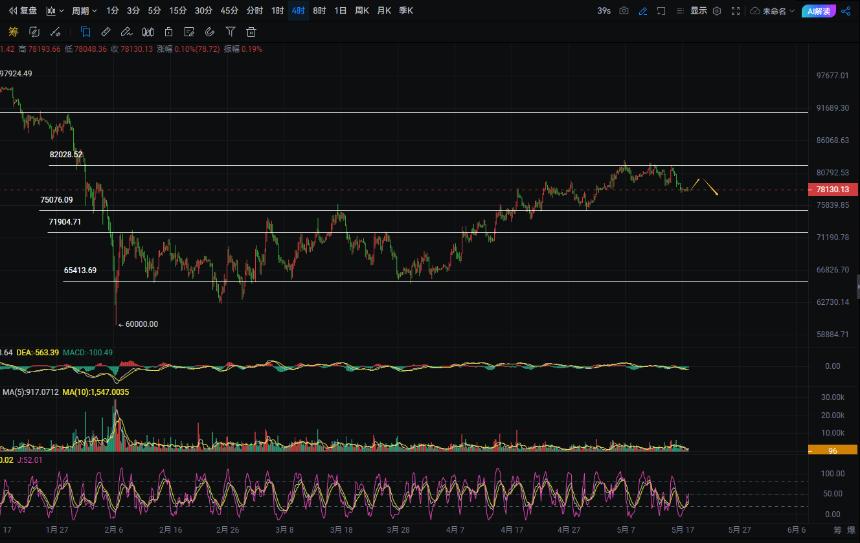Switch to the 周K weekly chart
The width and height of the screenshot is (860, 543).
pyautogui.click(x=362, y=10)
